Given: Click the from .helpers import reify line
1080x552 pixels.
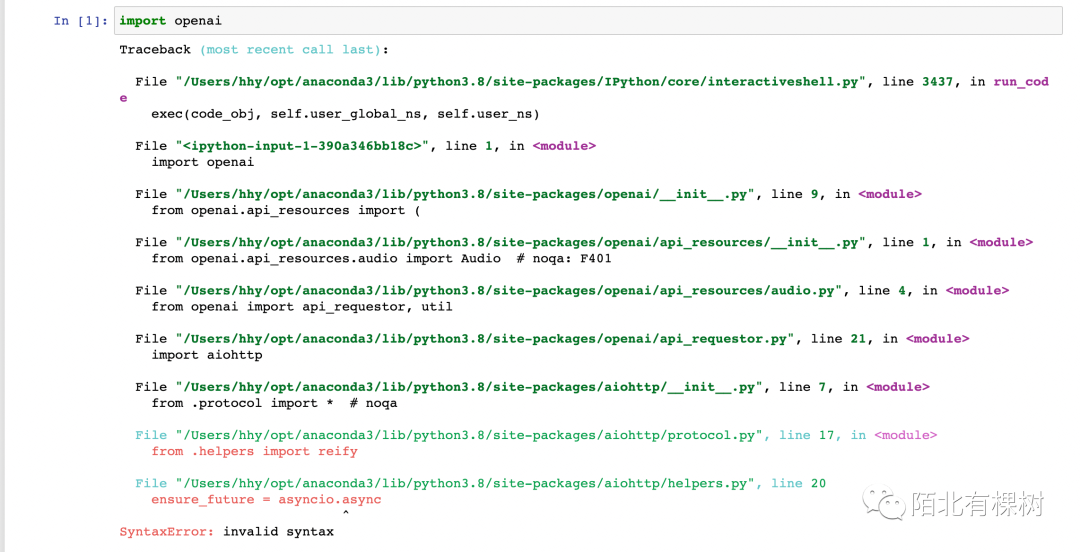Looking at the screenshot, I should 254,451.
